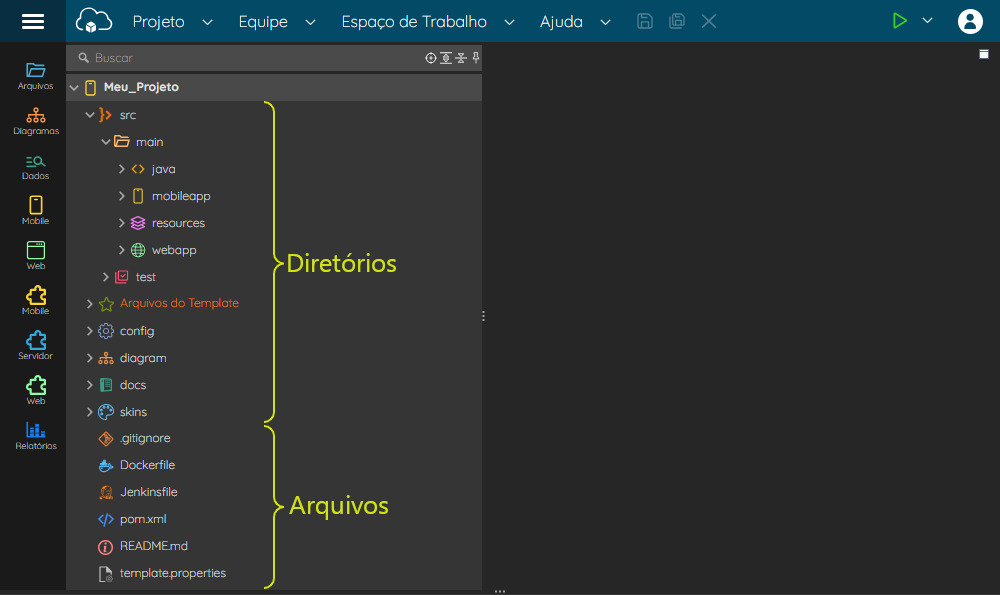Click the save all files icon

point(677,21)
